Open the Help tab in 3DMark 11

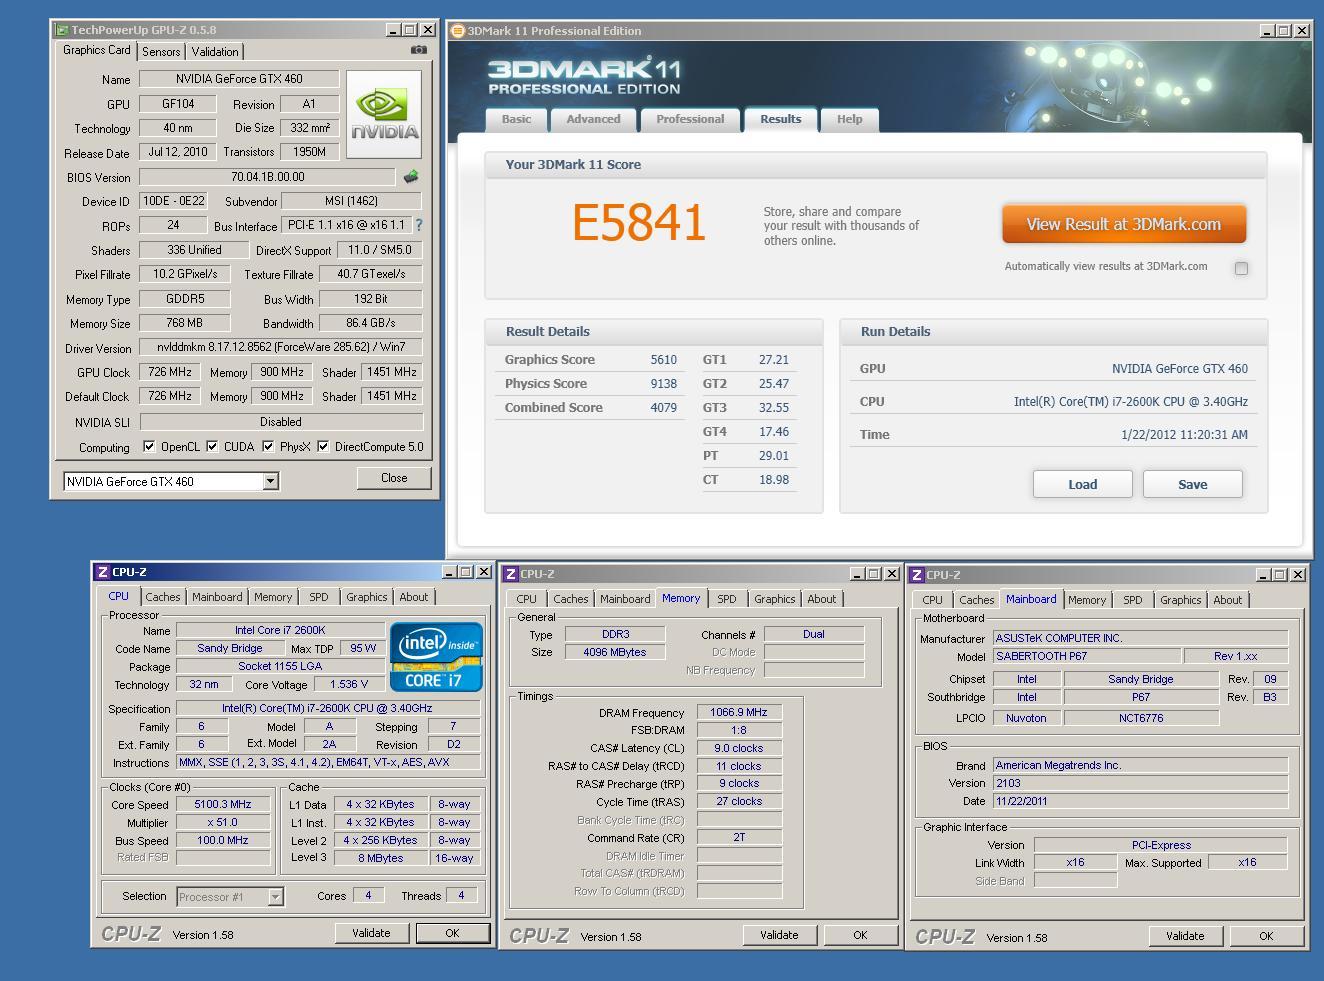849,119
